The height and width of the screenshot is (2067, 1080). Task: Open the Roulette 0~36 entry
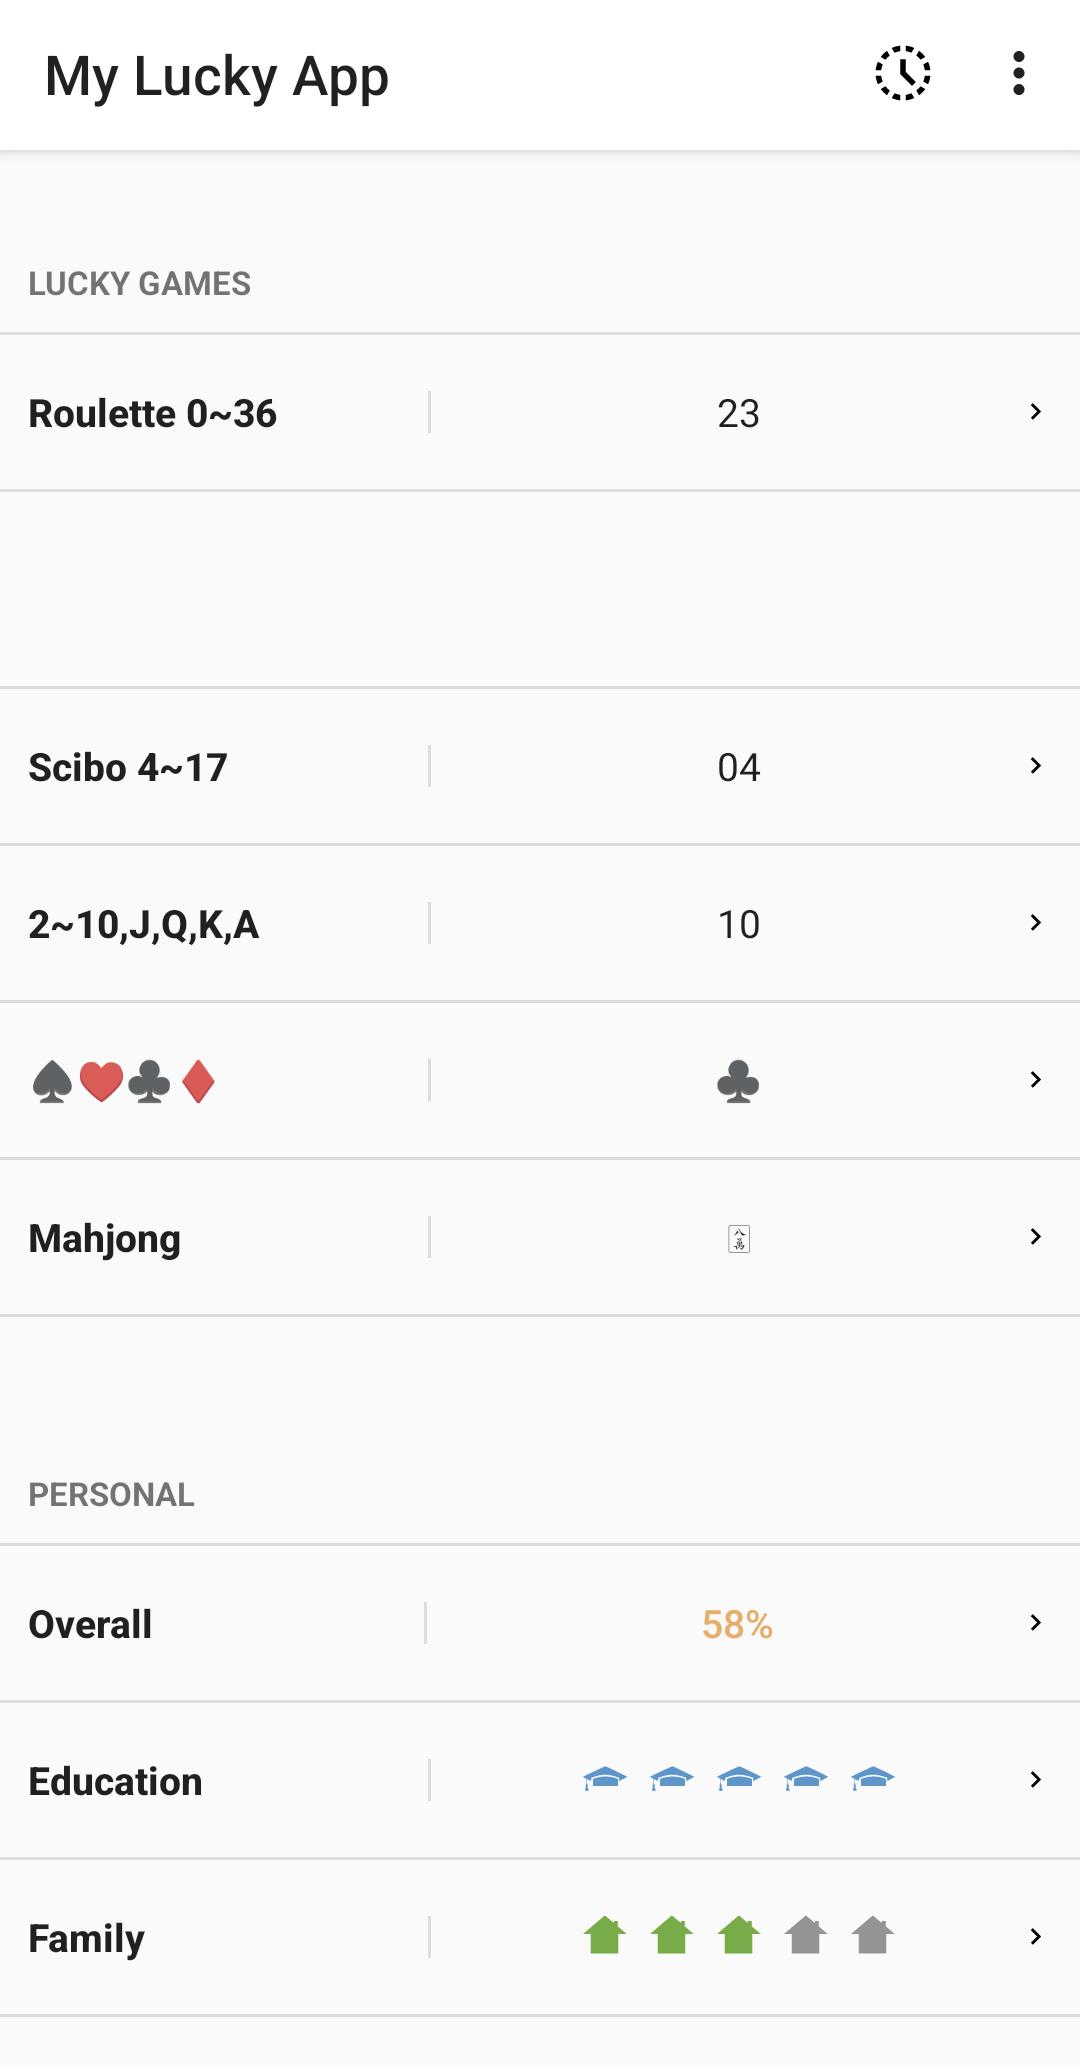(540, 412)
